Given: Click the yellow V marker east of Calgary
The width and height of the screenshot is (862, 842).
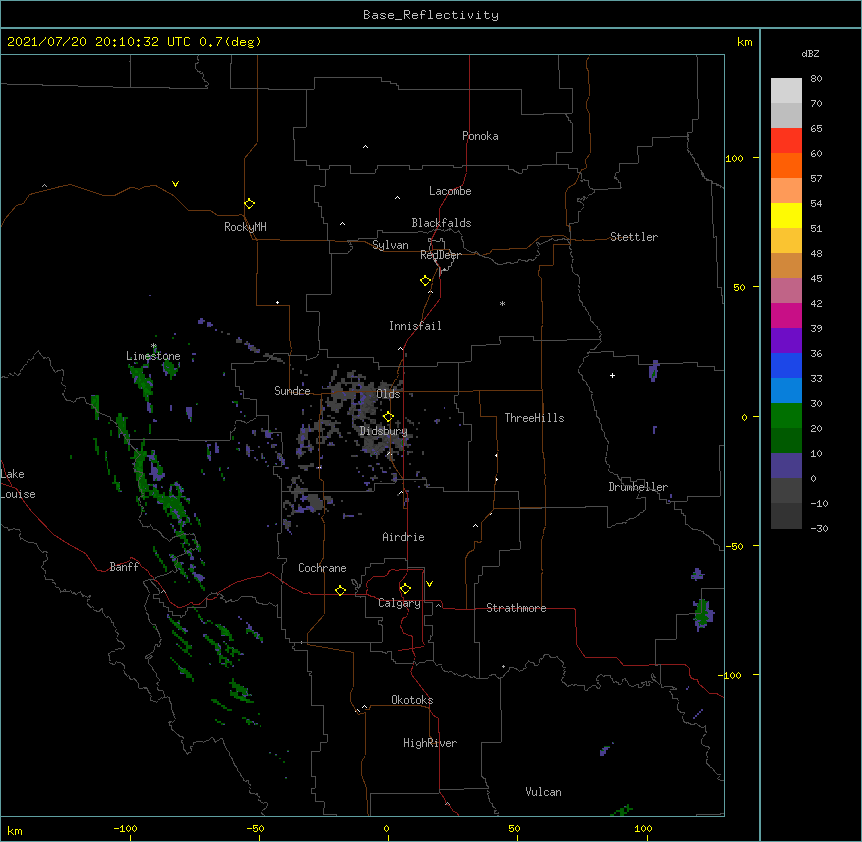Looking at the screenshot, I should point(429,584).
